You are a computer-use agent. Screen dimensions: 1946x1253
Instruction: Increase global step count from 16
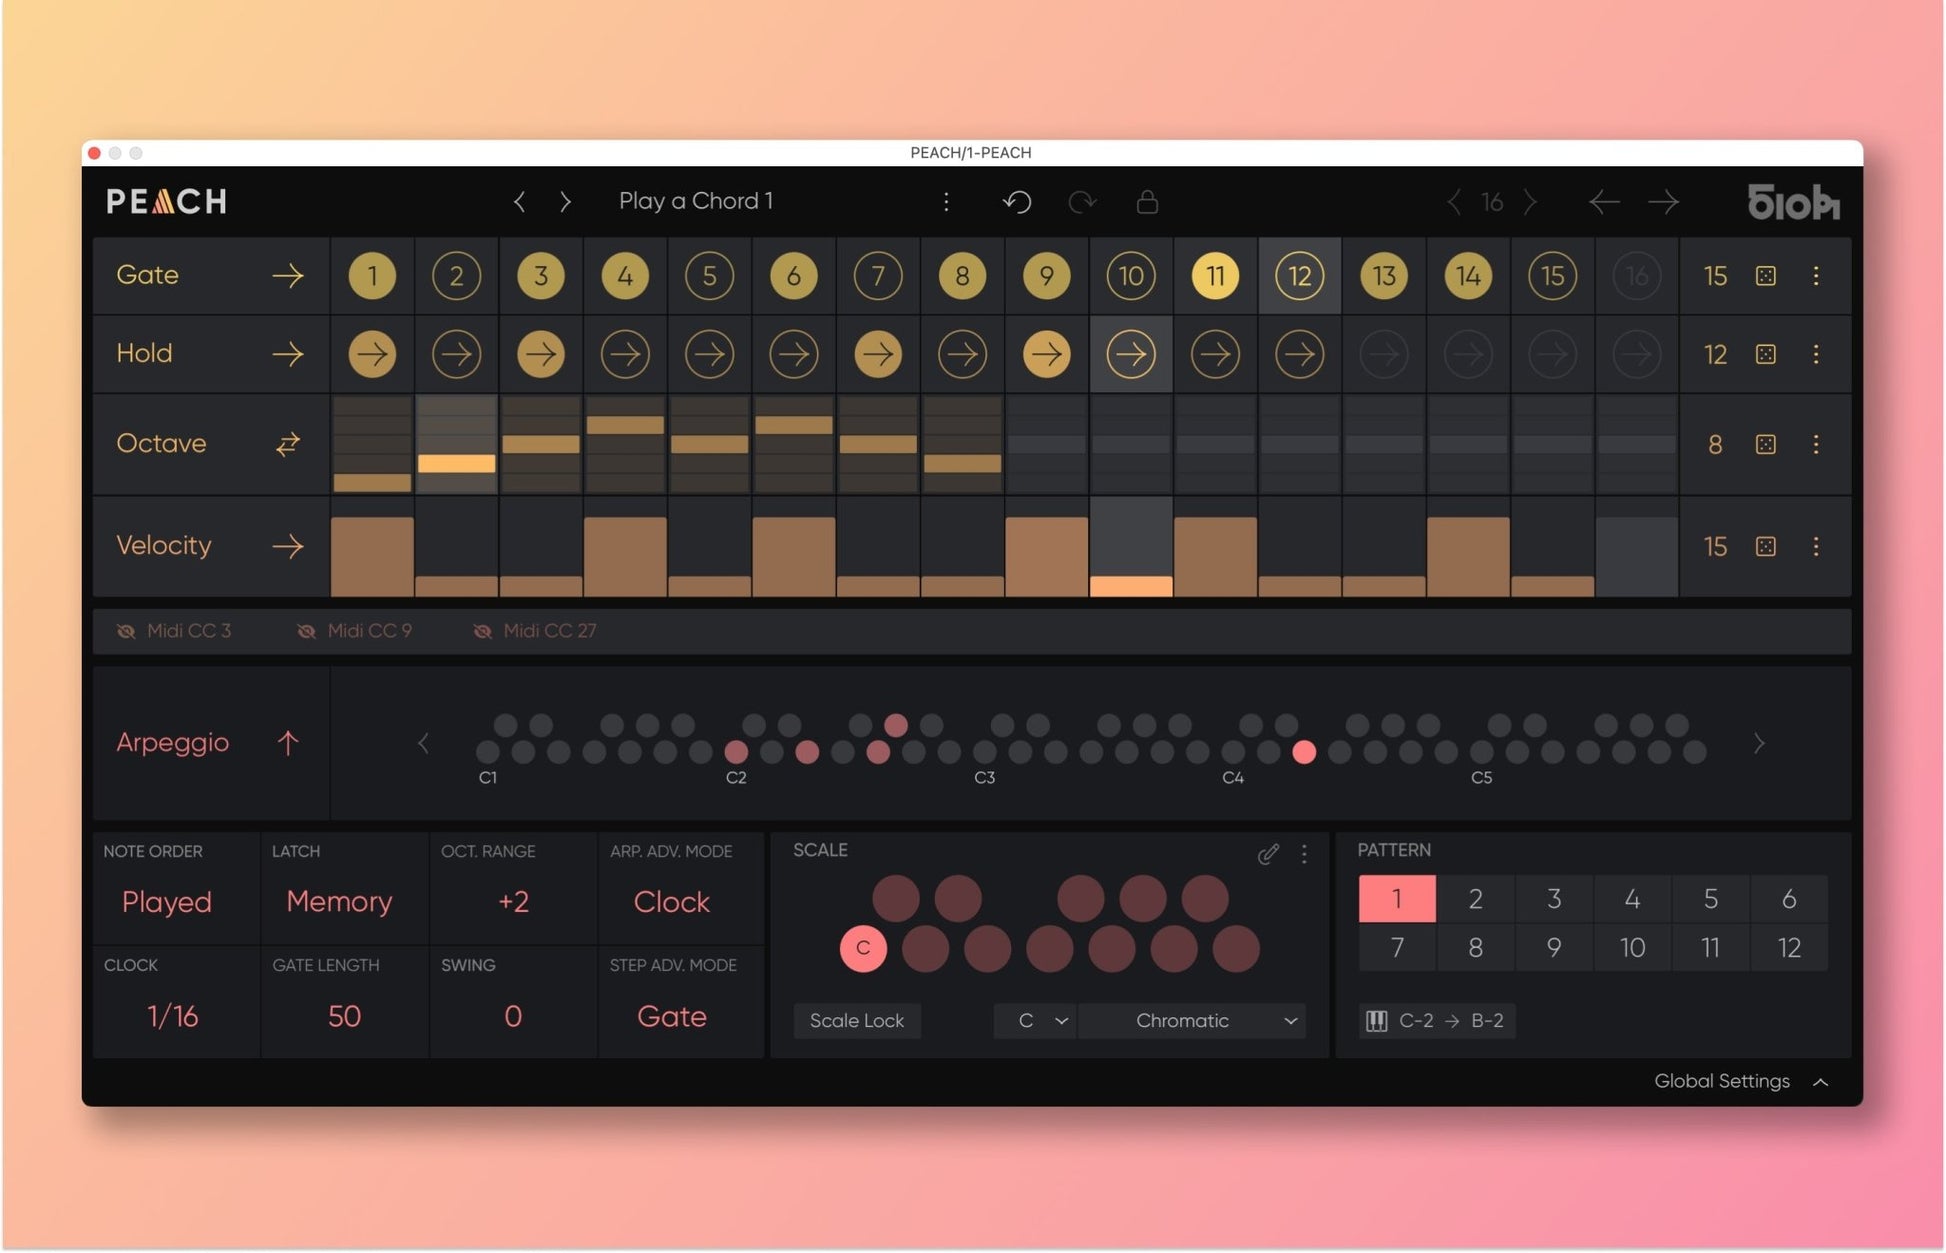coord(1530,202)
